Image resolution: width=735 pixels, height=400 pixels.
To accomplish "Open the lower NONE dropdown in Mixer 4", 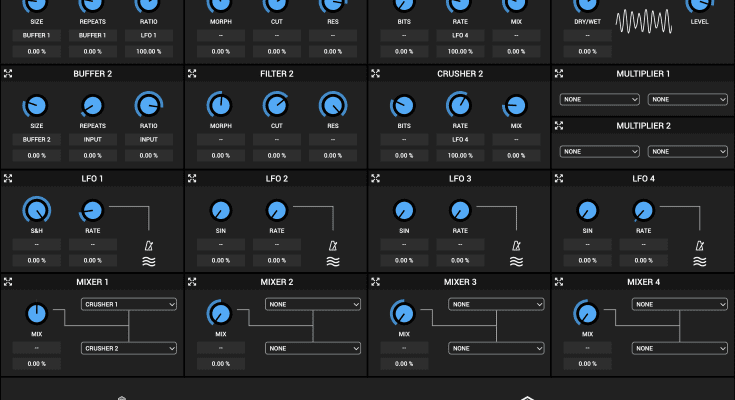I will pos(680,348).
